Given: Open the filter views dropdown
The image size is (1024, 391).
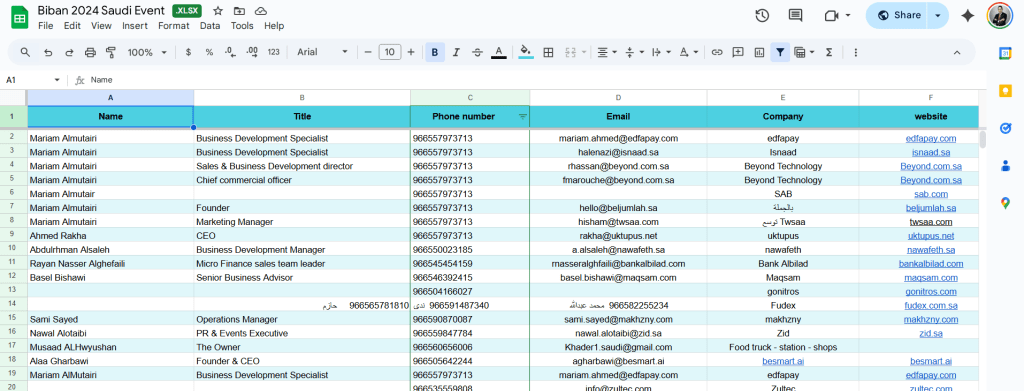Looking at the screenshot, I should click(x=804, y=52).
